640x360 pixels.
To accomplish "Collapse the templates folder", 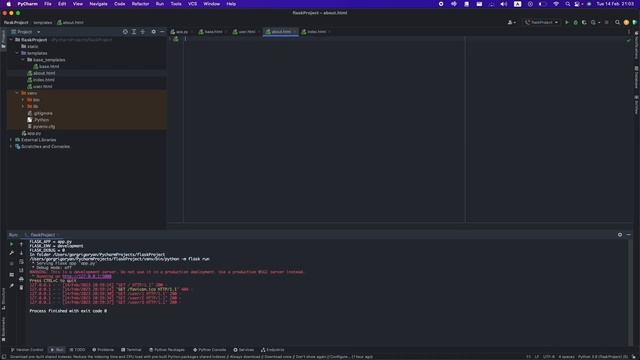I will click(x=17, y=53).
